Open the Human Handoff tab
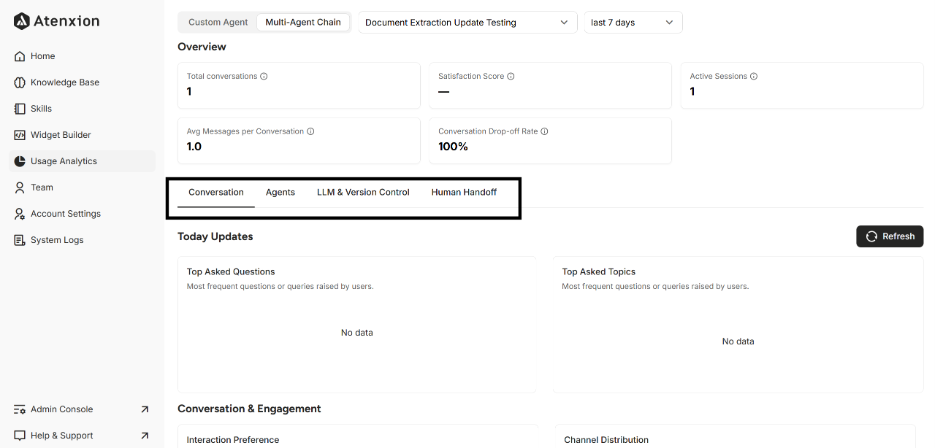 [464, 192]
